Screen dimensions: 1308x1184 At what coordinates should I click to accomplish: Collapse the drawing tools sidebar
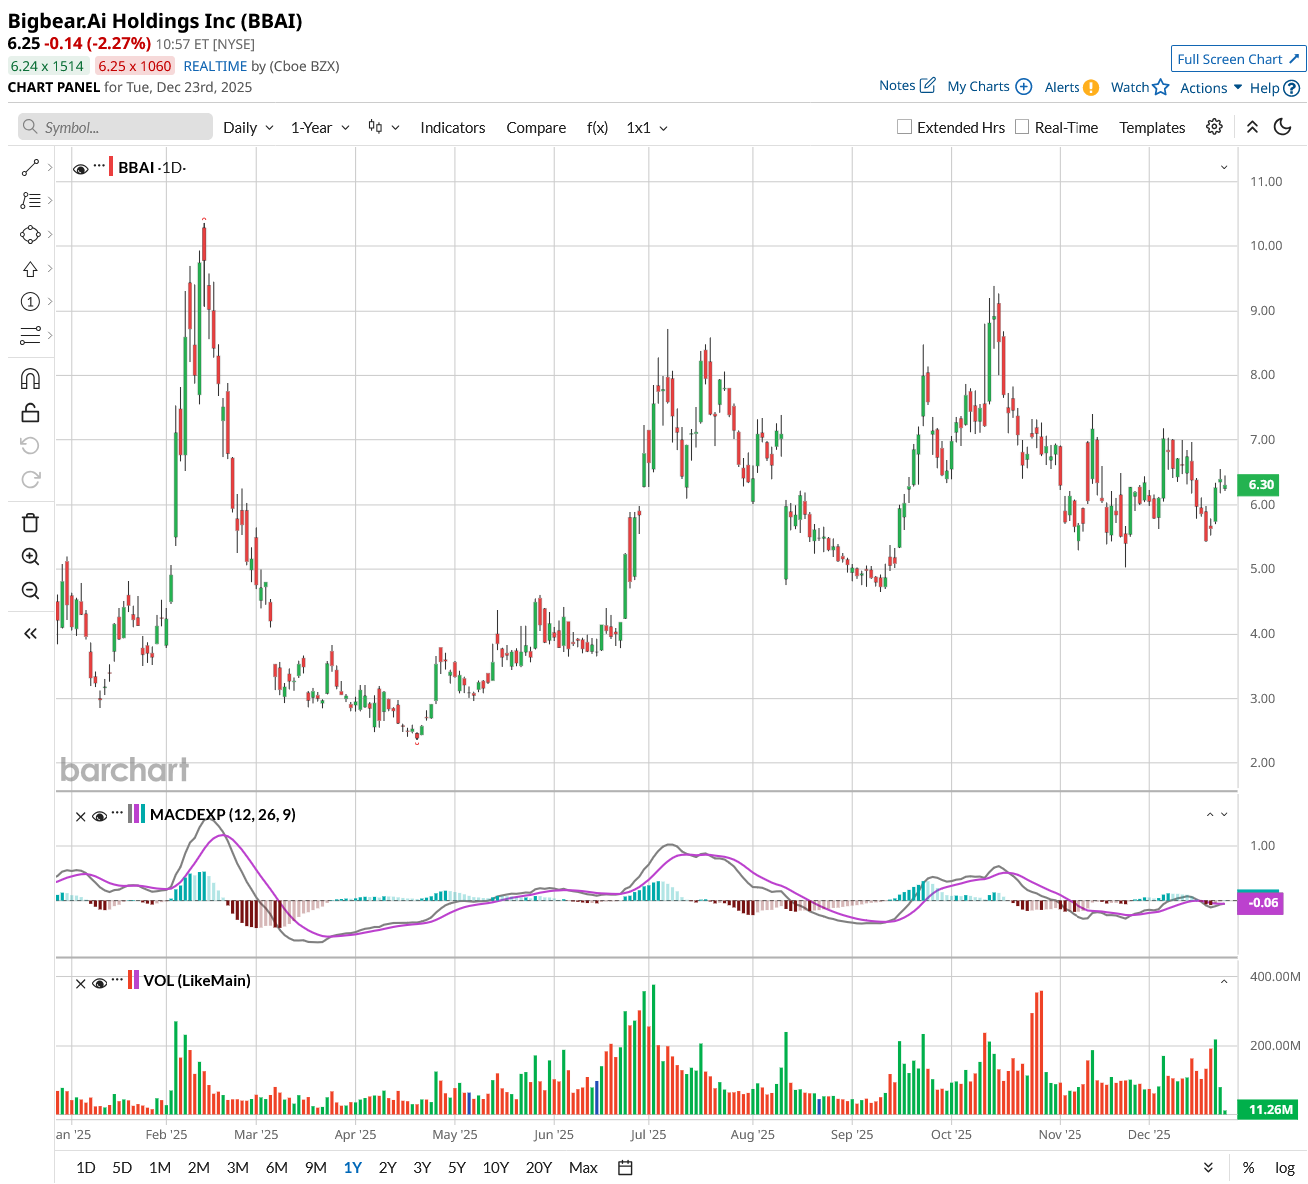(30, 633)
